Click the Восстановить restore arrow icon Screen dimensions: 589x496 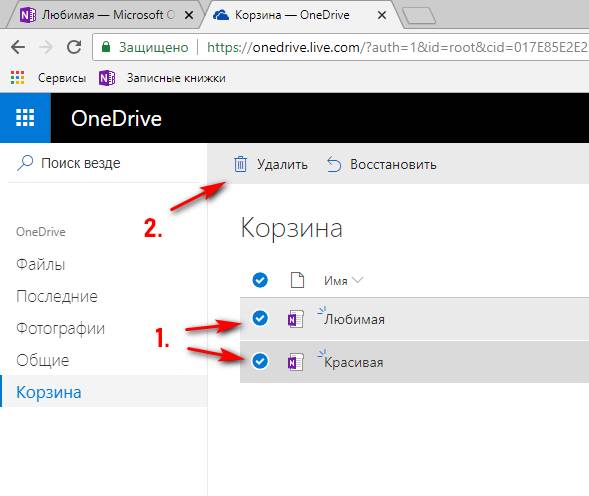coord(334,164)
